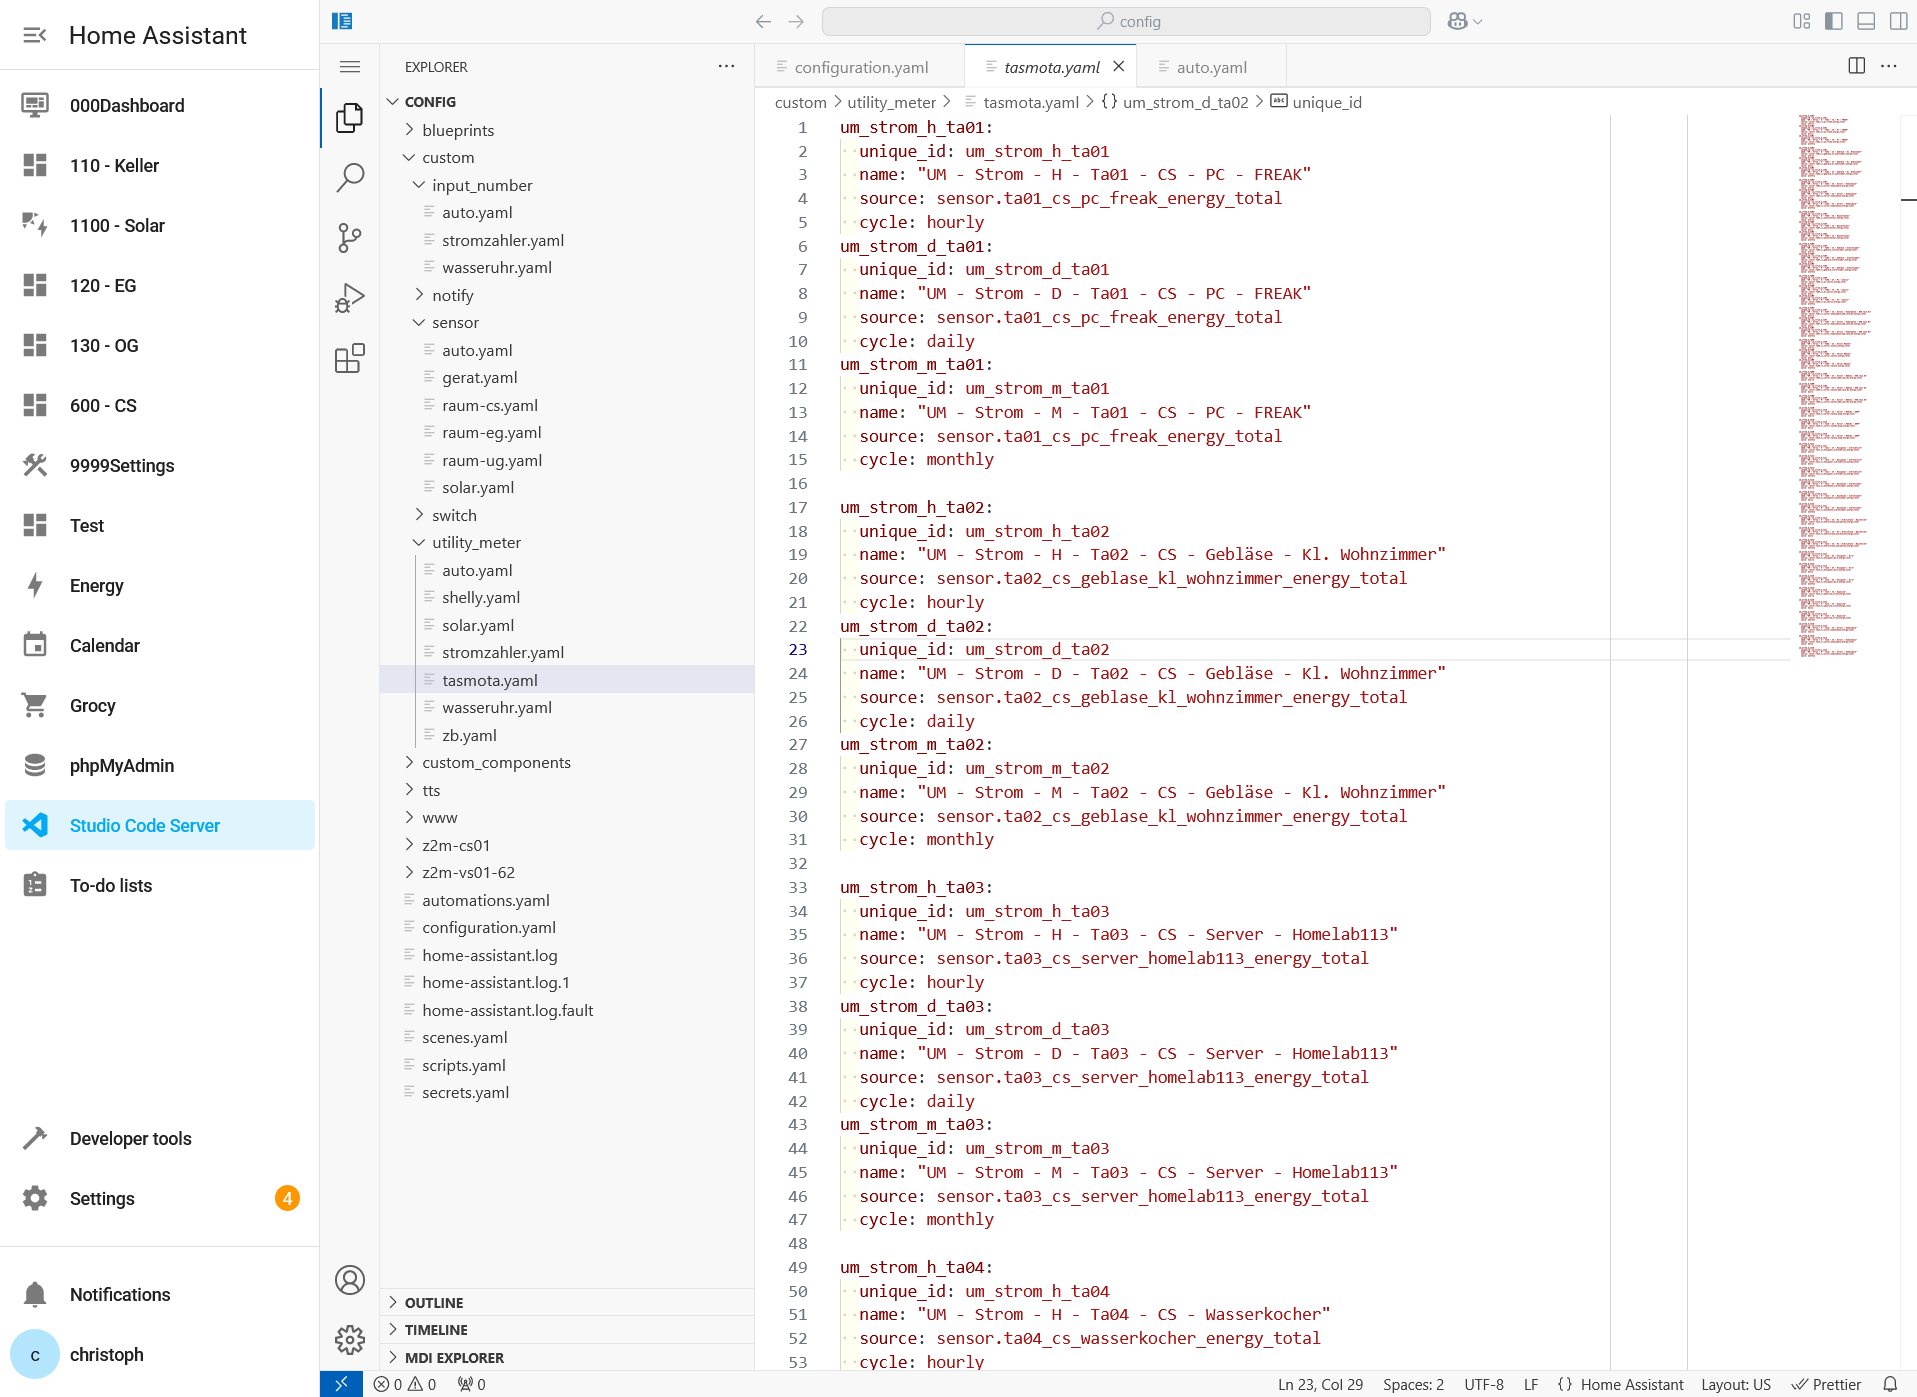This screenshot has height=1397, width=1917.
Task: Open the hamburger application menu
Action: [349, 66]
